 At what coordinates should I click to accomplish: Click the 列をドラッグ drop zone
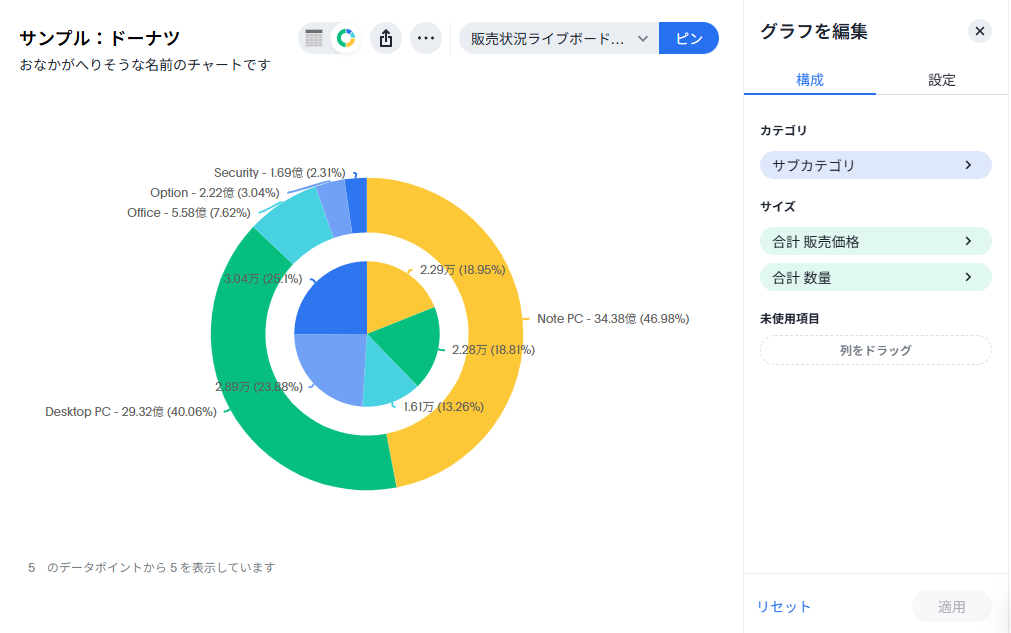click(875, 350)
